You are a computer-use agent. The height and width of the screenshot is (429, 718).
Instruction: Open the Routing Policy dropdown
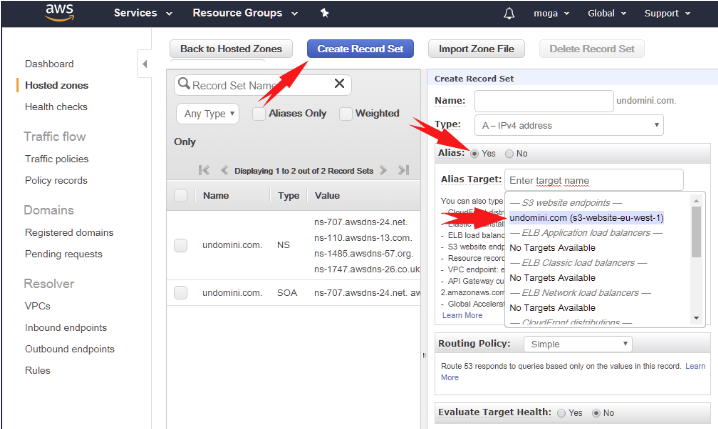(578, 344)
